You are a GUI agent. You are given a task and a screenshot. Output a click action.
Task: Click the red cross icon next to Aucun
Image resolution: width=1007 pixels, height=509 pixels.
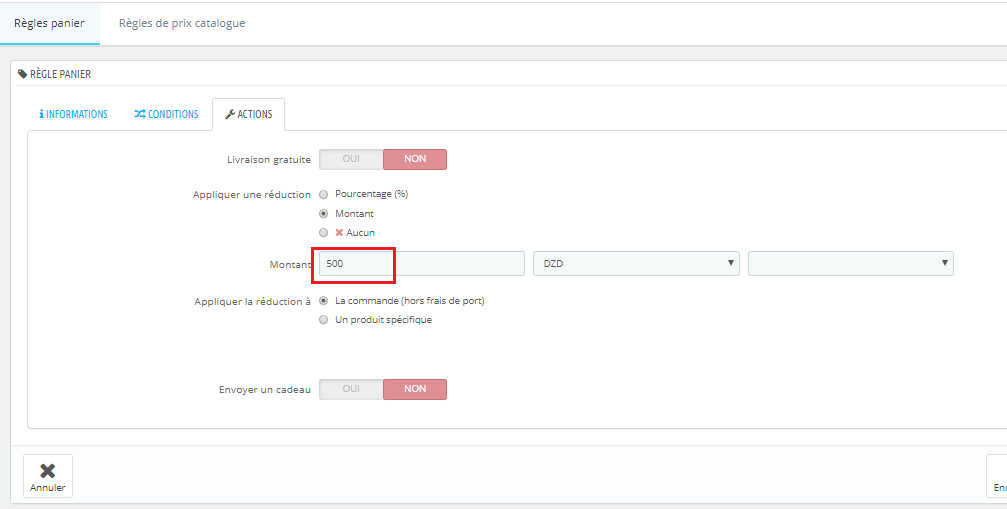339,232
